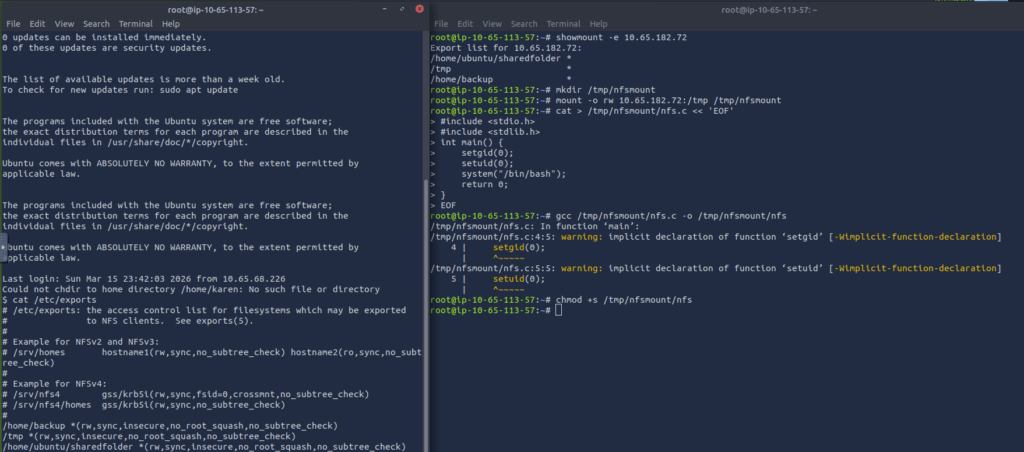This screenshot has height=452, width=1024.
Task: Click '# Example for NFSv4:' comment
Action: pyautogui.click(x=54, y=383)
